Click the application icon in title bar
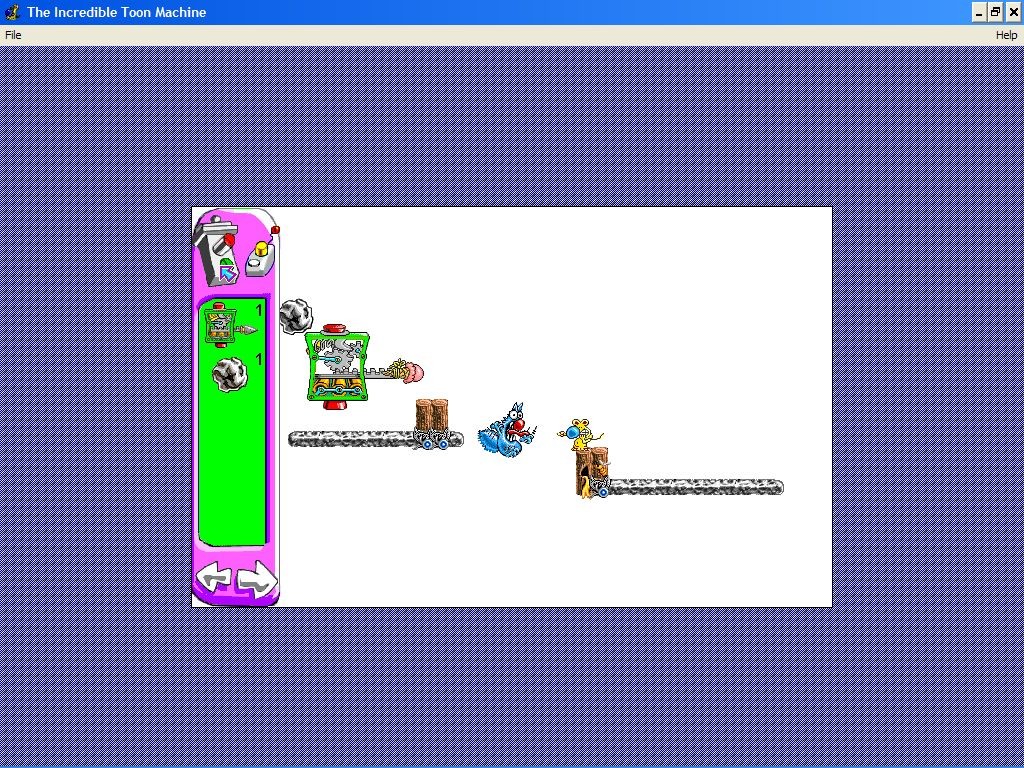The image size is (1024, 768). [x=12, y=12]
